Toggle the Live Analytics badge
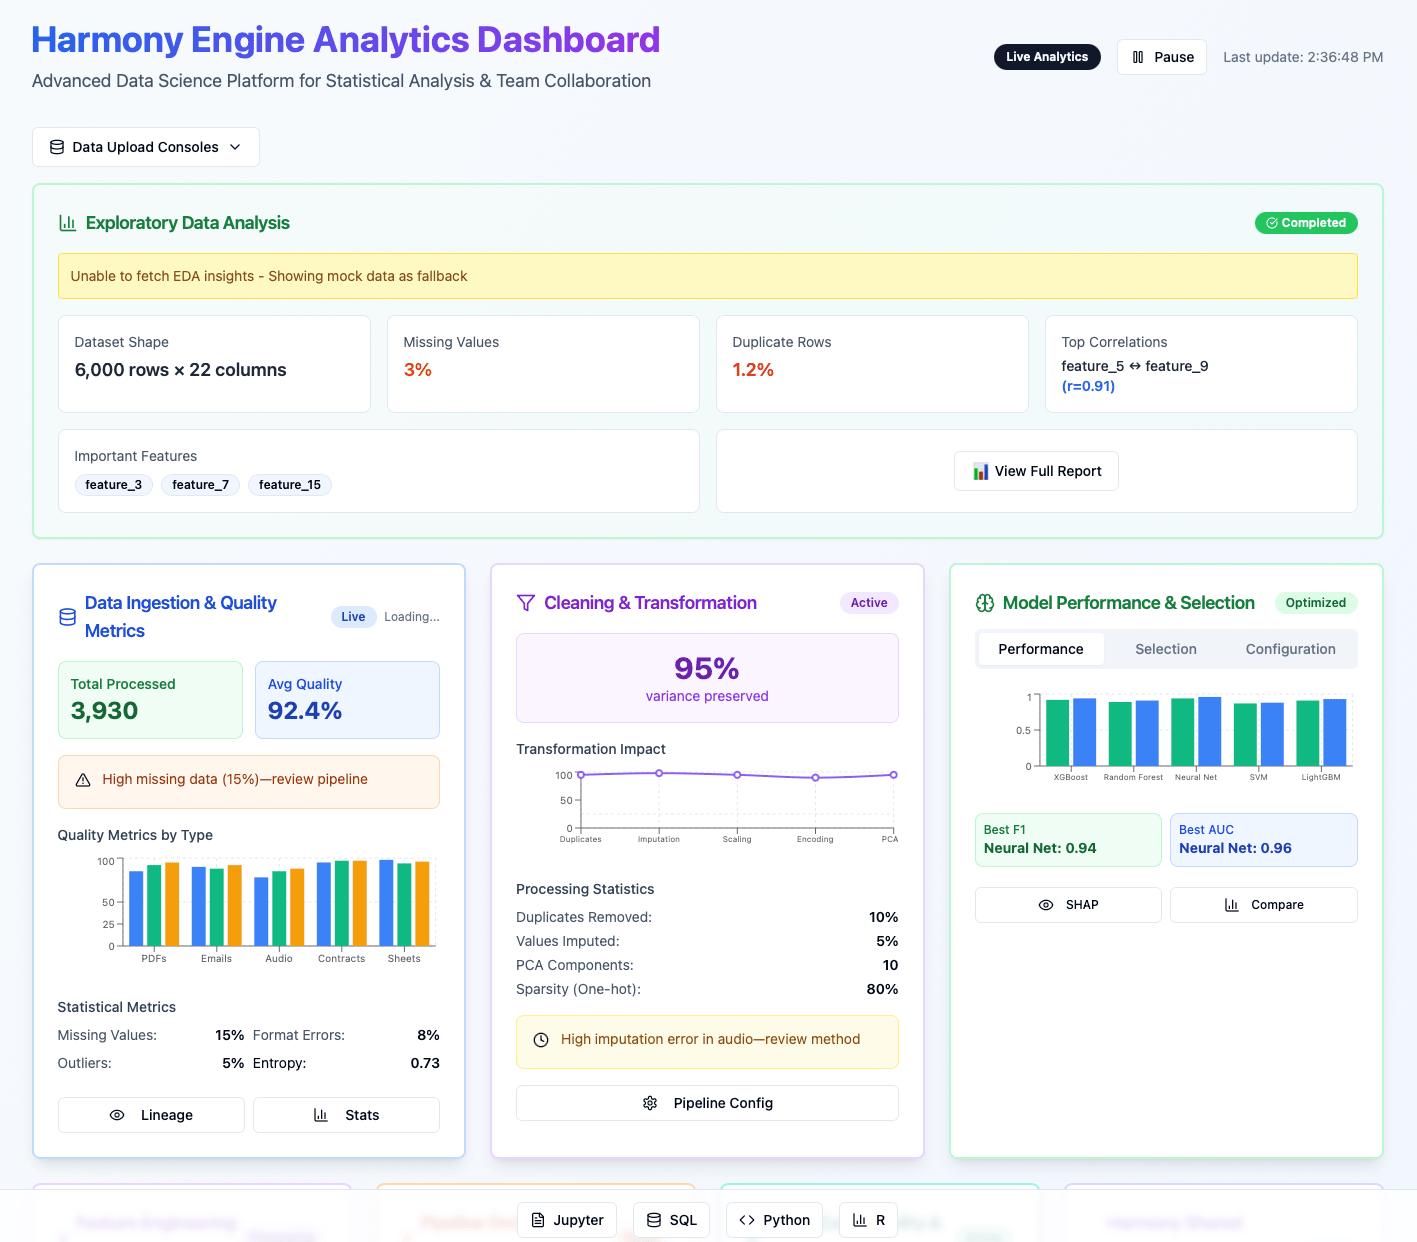 point(1047,57)
